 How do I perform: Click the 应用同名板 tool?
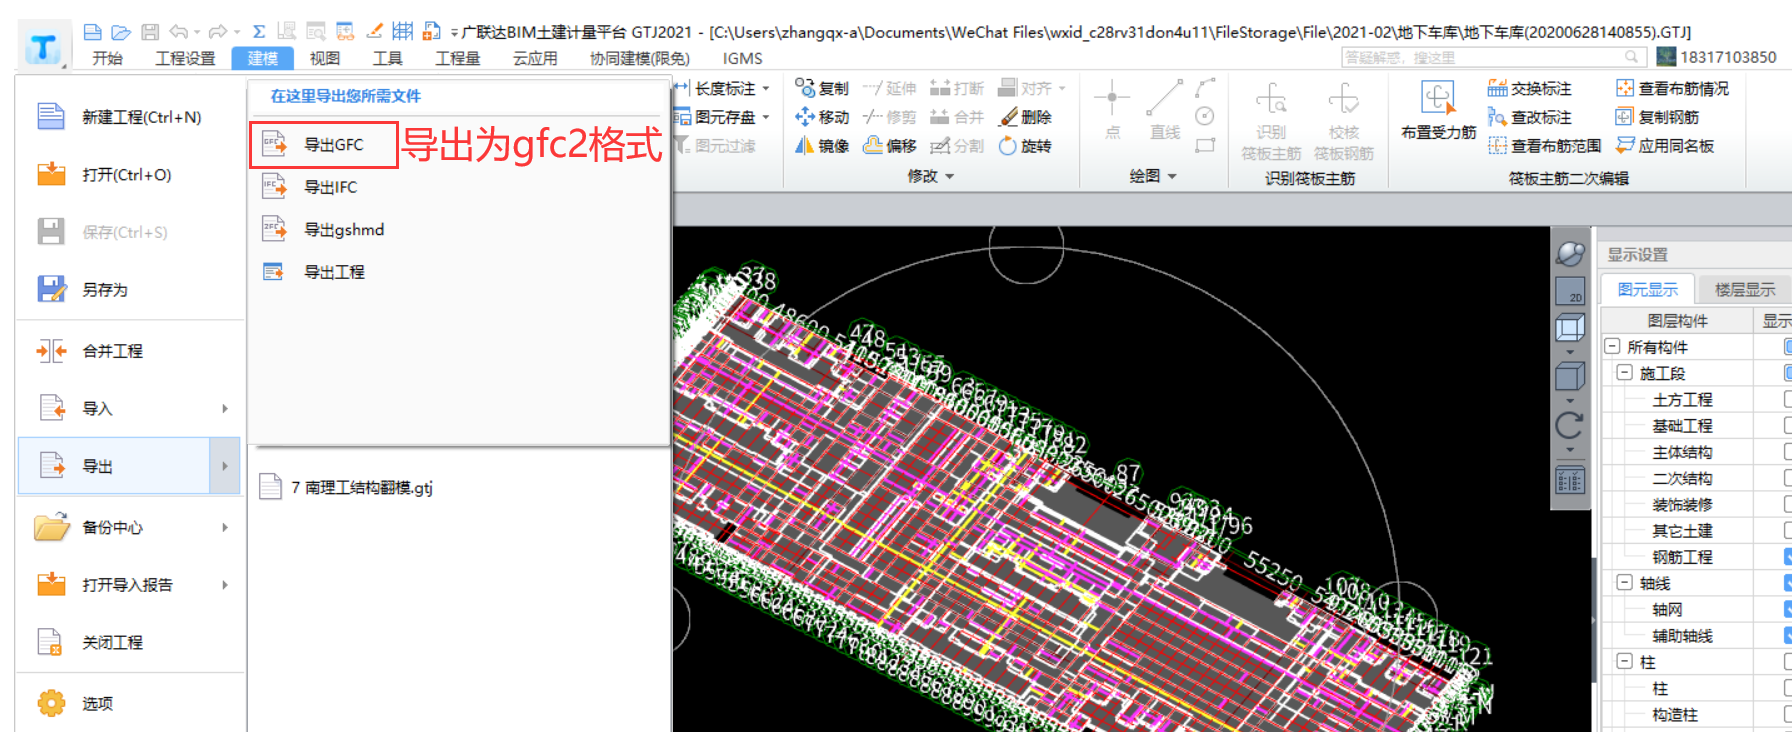pos(1665,146)
